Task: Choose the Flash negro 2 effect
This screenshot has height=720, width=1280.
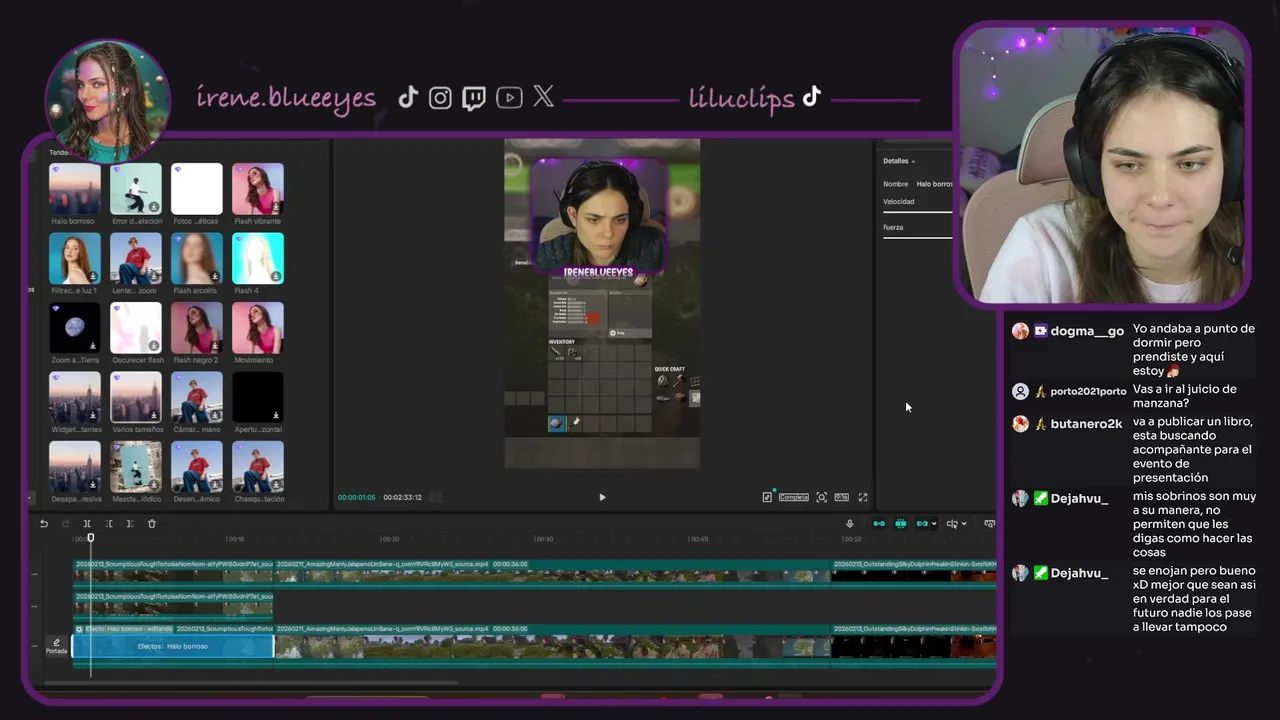Action: (x=197, y=328)
